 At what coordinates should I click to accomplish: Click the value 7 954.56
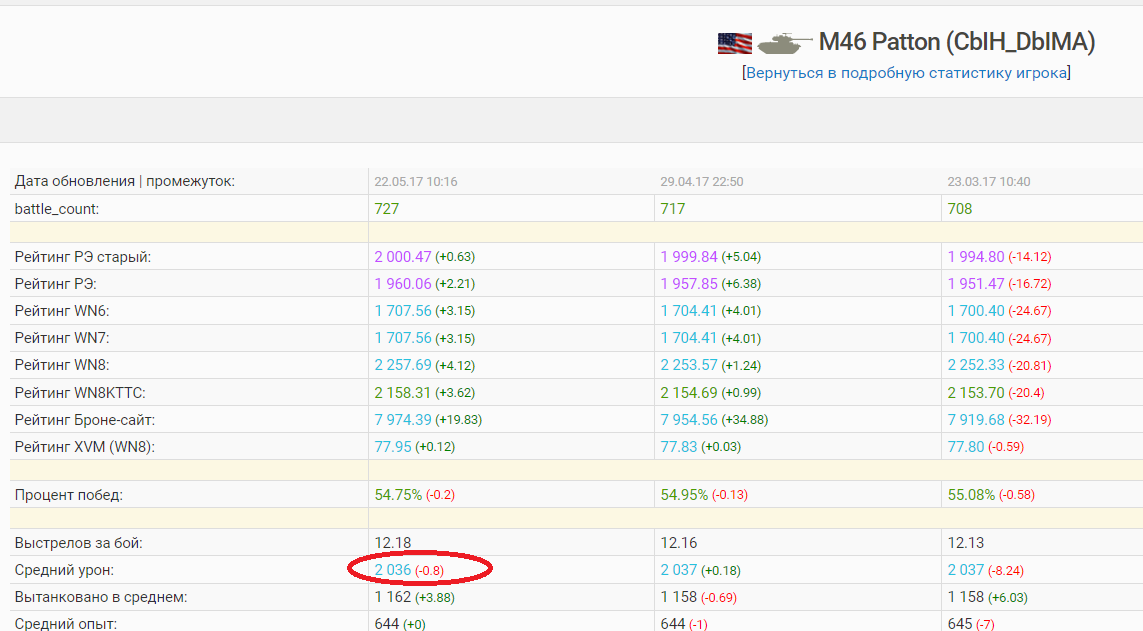pos(689,420)
